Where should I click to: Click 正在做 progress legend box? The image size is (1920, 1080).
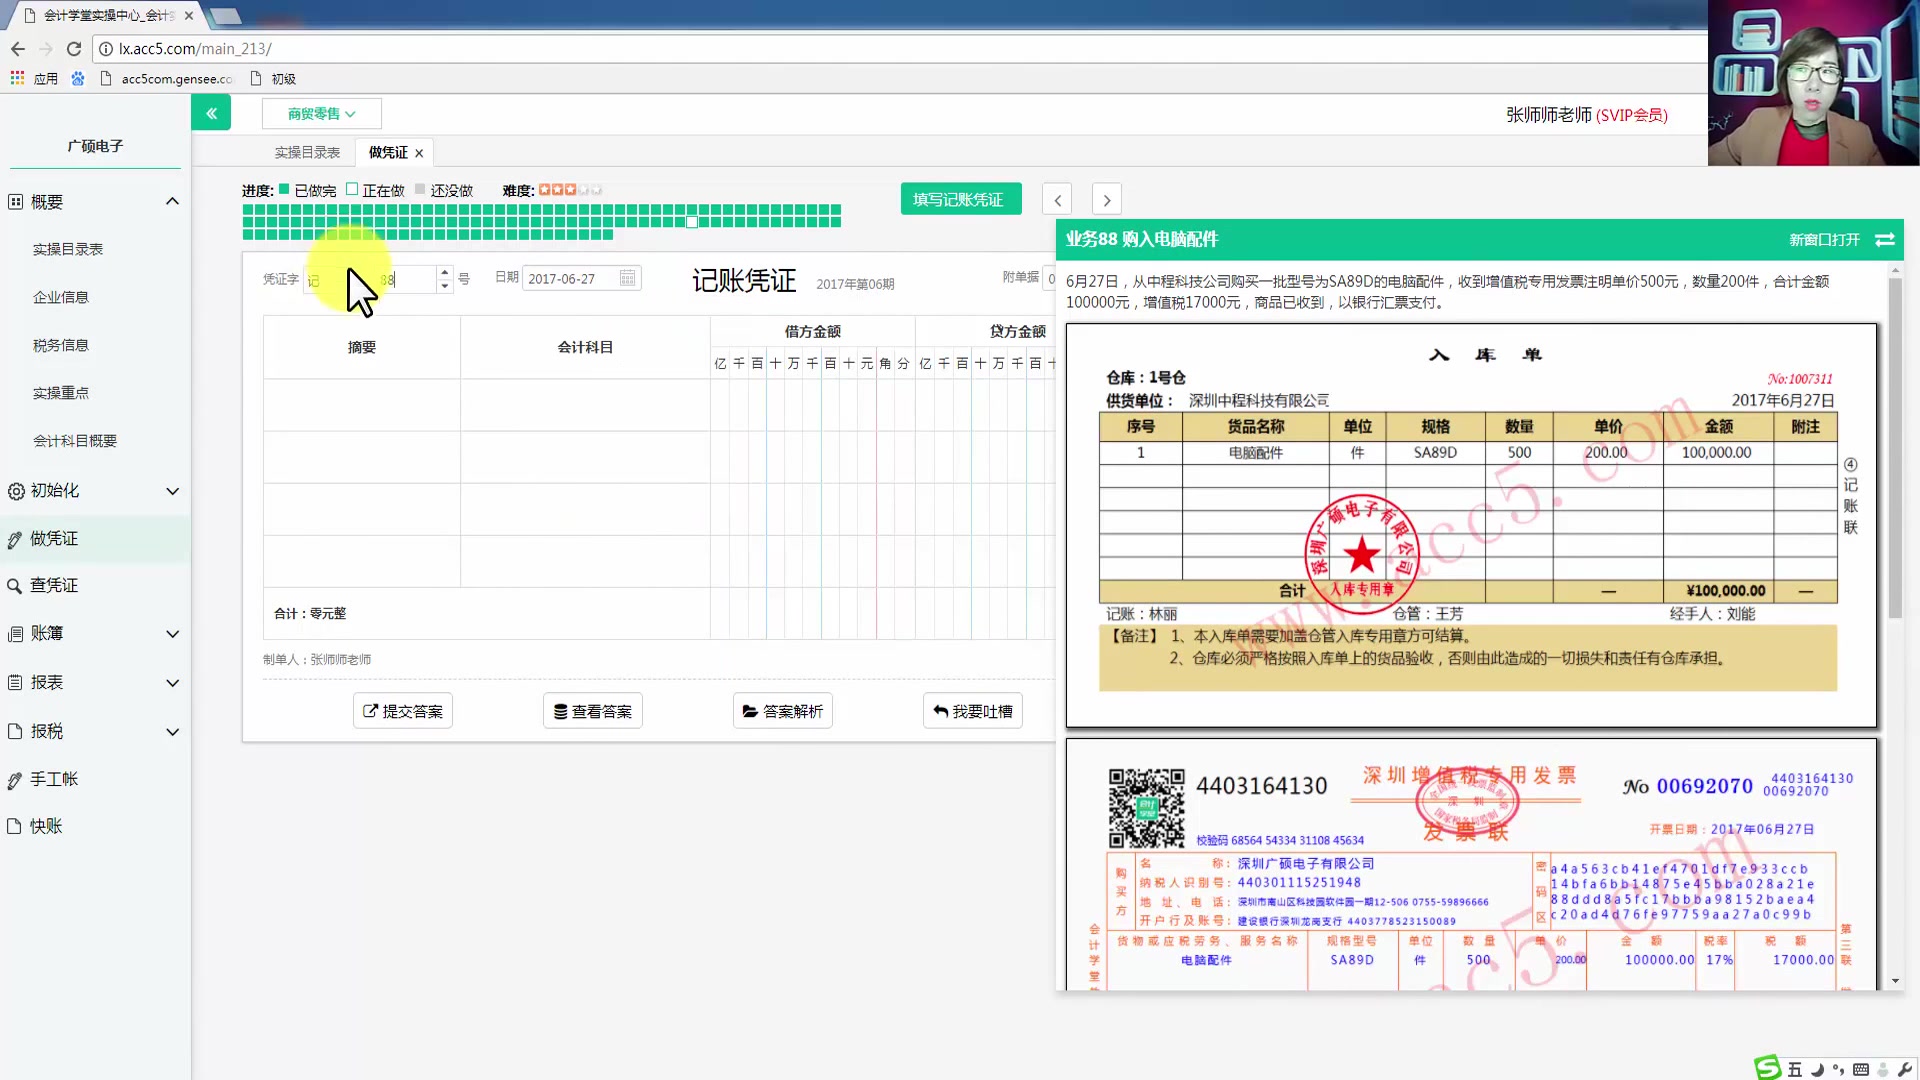[352, 189]
